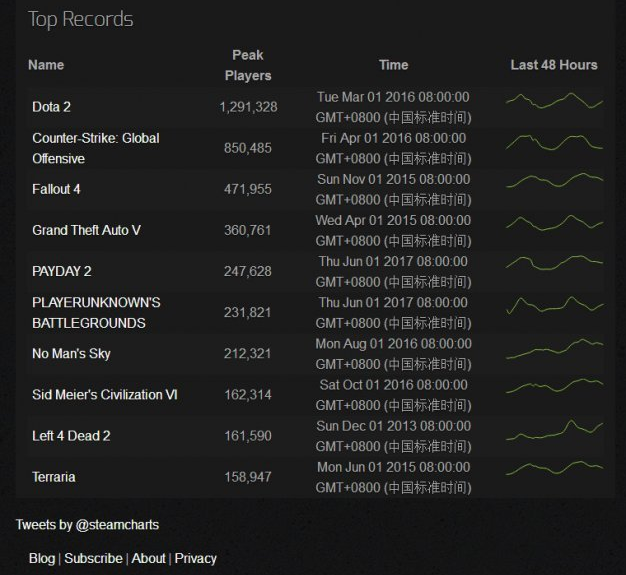The width and height of the screenshot is (626, 575).
Task: Click the Sun Nov 01 2015 timestamp
Action: pyautogui.click(x=394, y=190)
